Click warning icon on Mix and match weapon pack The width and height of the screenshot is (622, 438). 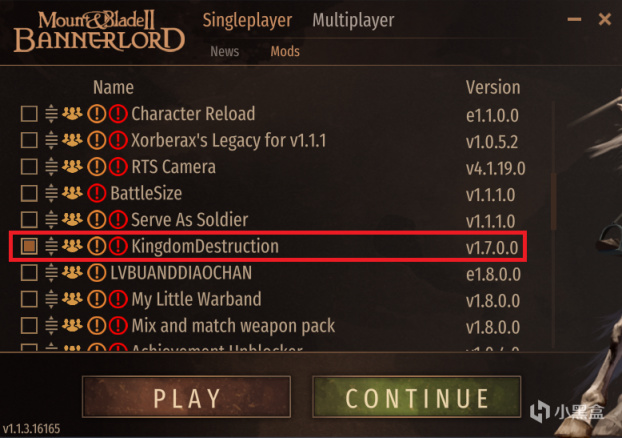(97, 325)
